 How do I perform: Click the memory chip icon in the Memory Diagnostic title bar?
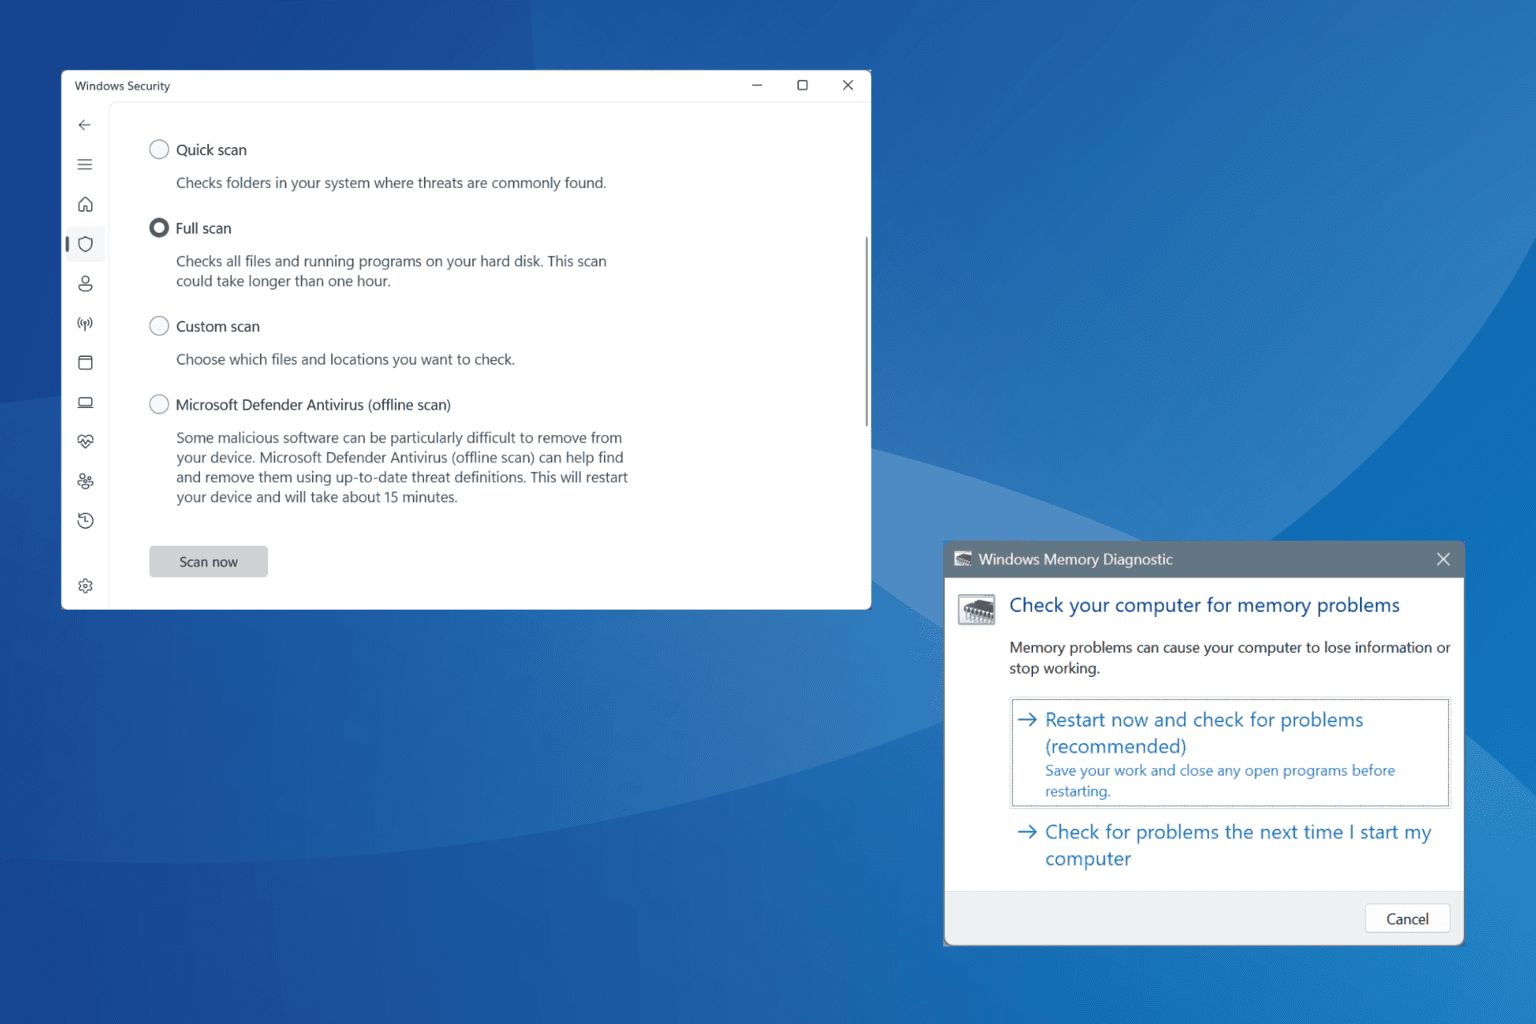click(963, 559)
